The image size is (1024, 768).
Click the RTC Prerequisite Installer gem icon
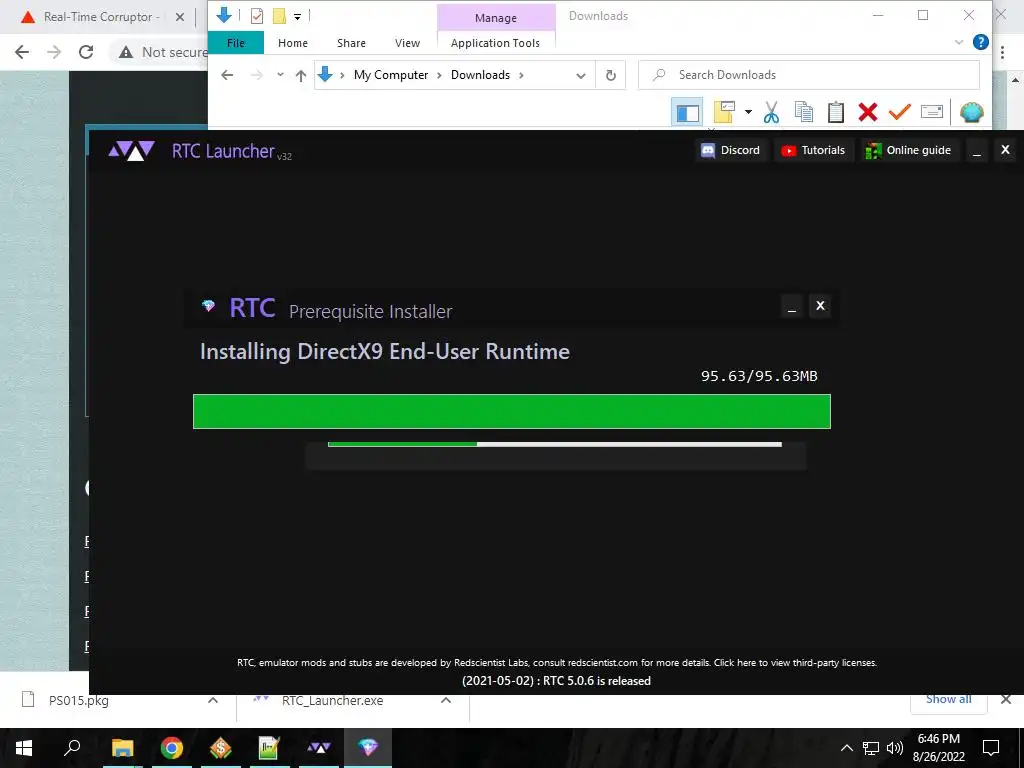(208, 306)
